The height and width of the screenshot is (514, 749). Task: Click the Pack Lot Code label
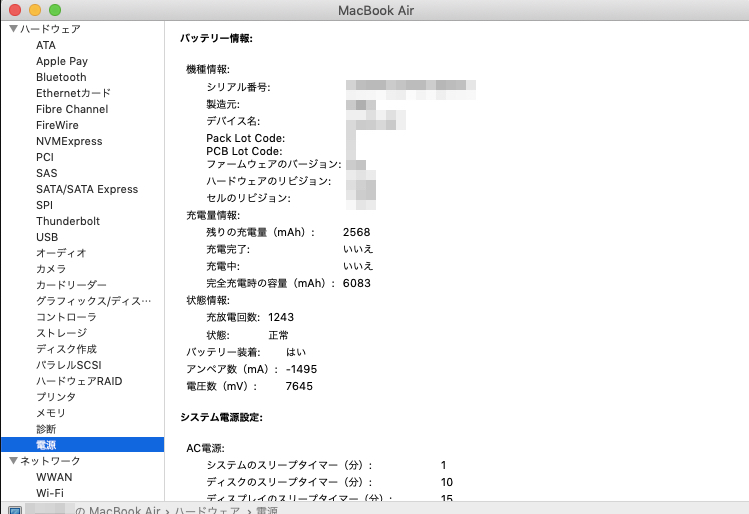[246, 138]
